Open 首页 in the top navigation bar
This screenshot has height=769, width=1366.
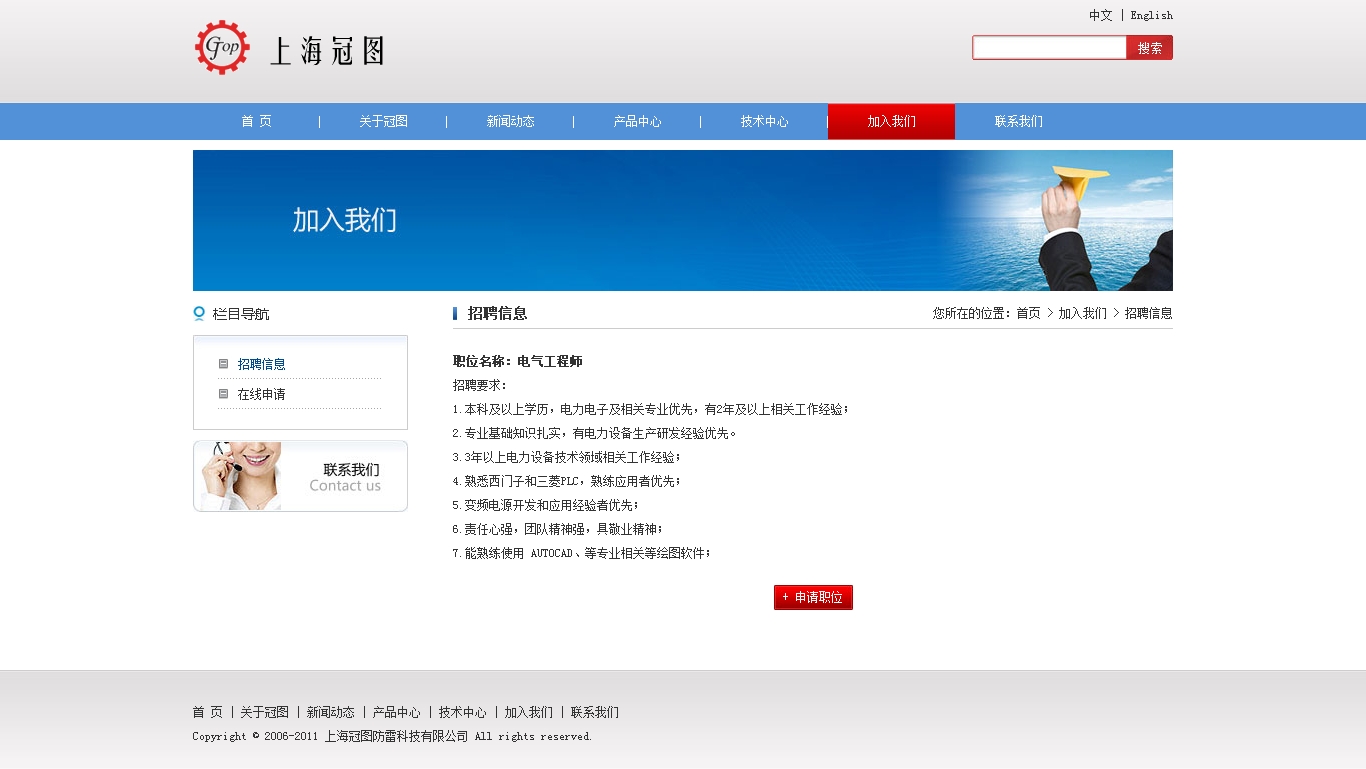click(256, 121)
